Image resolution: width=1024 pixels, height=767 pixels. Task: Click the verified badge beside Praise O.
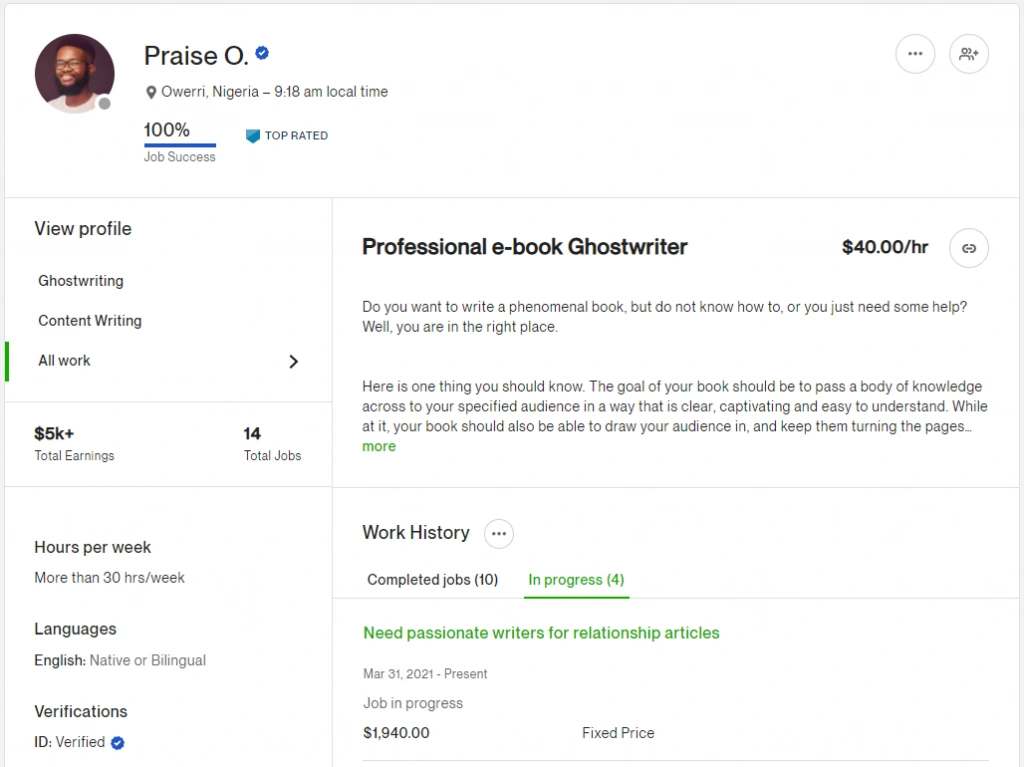tap(263, 53)
